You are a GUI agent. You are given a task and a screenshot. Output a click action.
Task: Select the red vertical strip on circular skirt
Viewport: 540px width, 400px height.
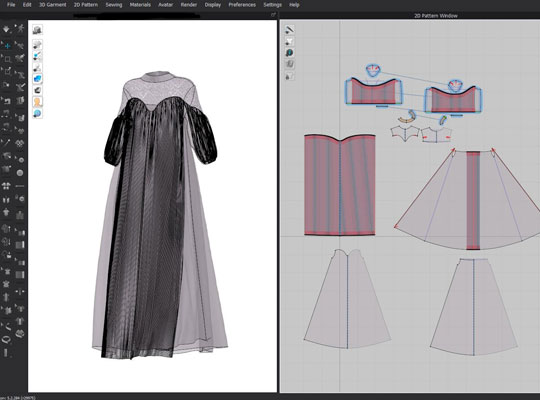[x=473, y=200]
